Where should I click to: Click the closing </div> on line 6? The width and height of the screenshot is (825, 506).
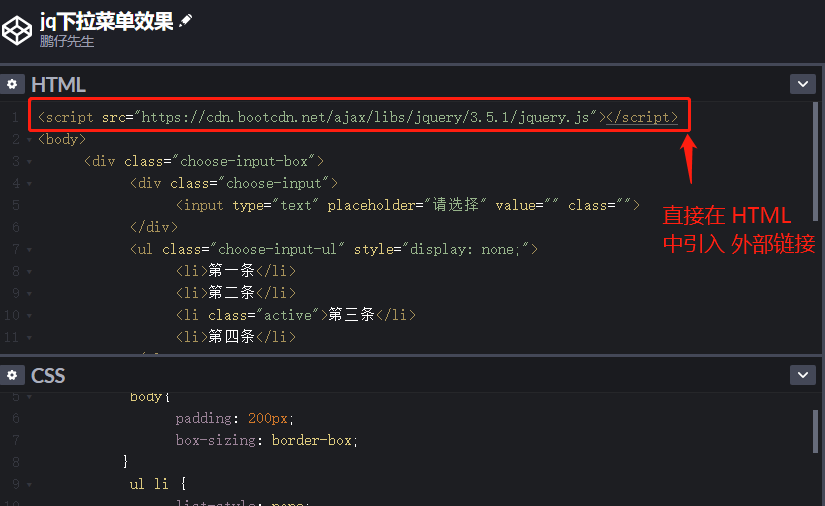point(154,227)
